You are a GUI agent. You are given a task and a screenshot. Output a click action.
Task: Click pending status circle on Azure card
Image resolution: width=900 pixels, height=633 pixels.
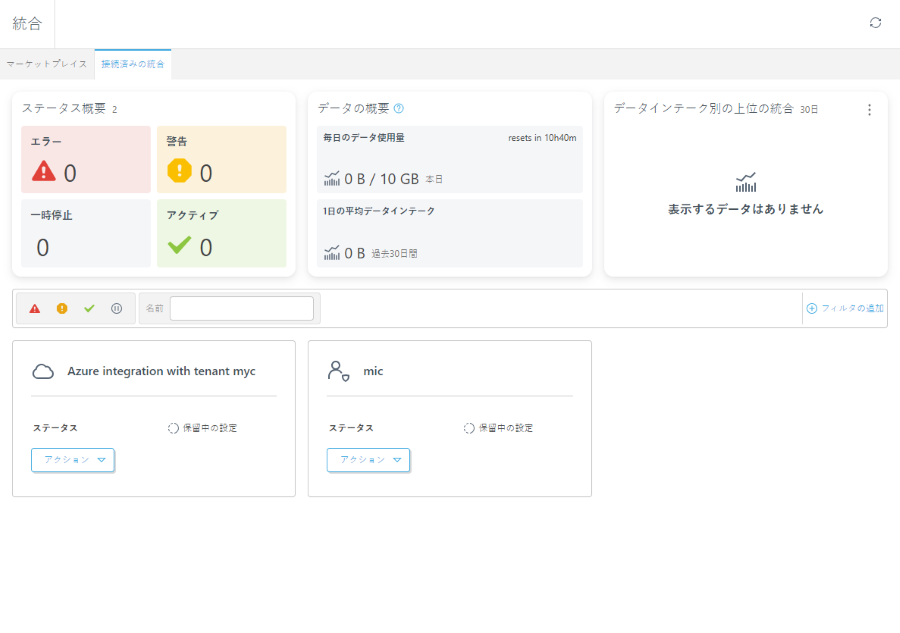point(173,428)
